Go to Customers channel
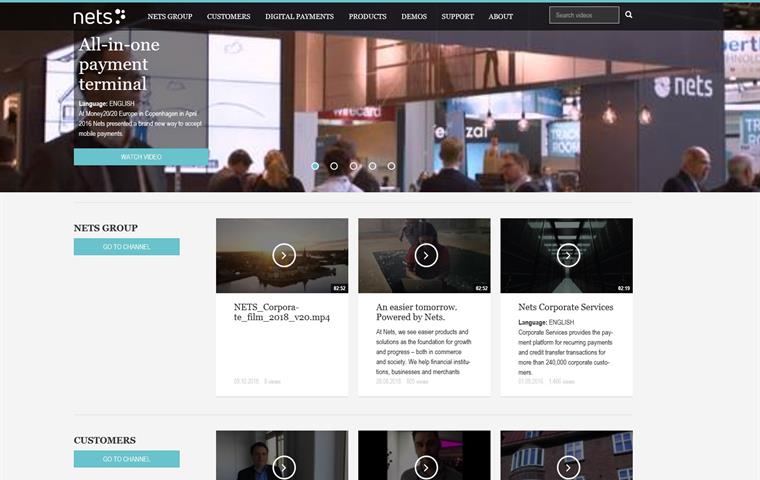Screen dimensions: 760x480 pos(127,459)
